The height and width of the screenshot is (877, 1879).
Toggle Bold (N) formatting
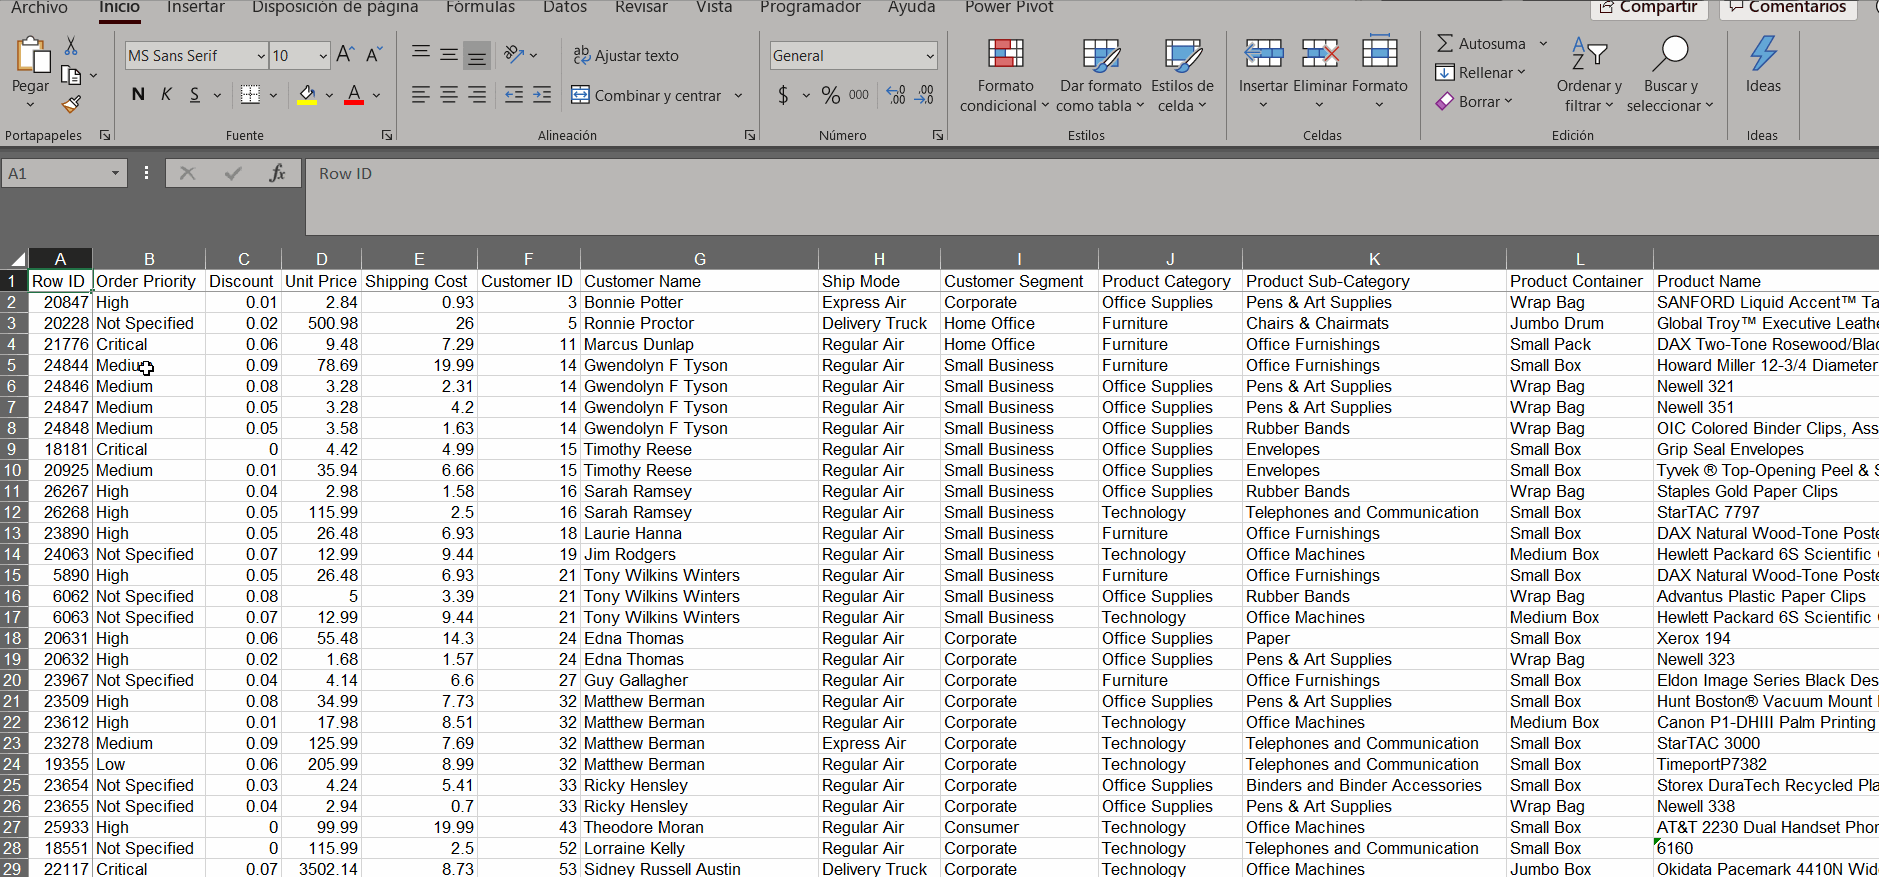[x=138, y=95]
